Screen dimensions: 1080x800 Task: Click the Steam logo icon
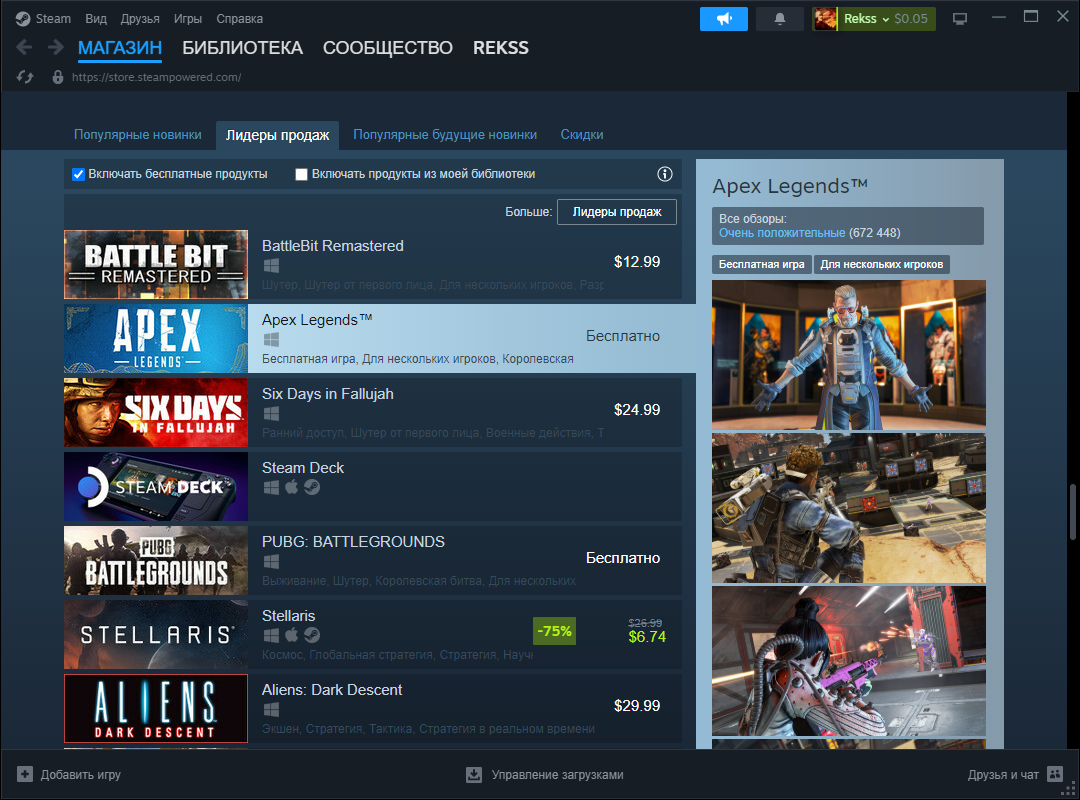coord(22,17)
